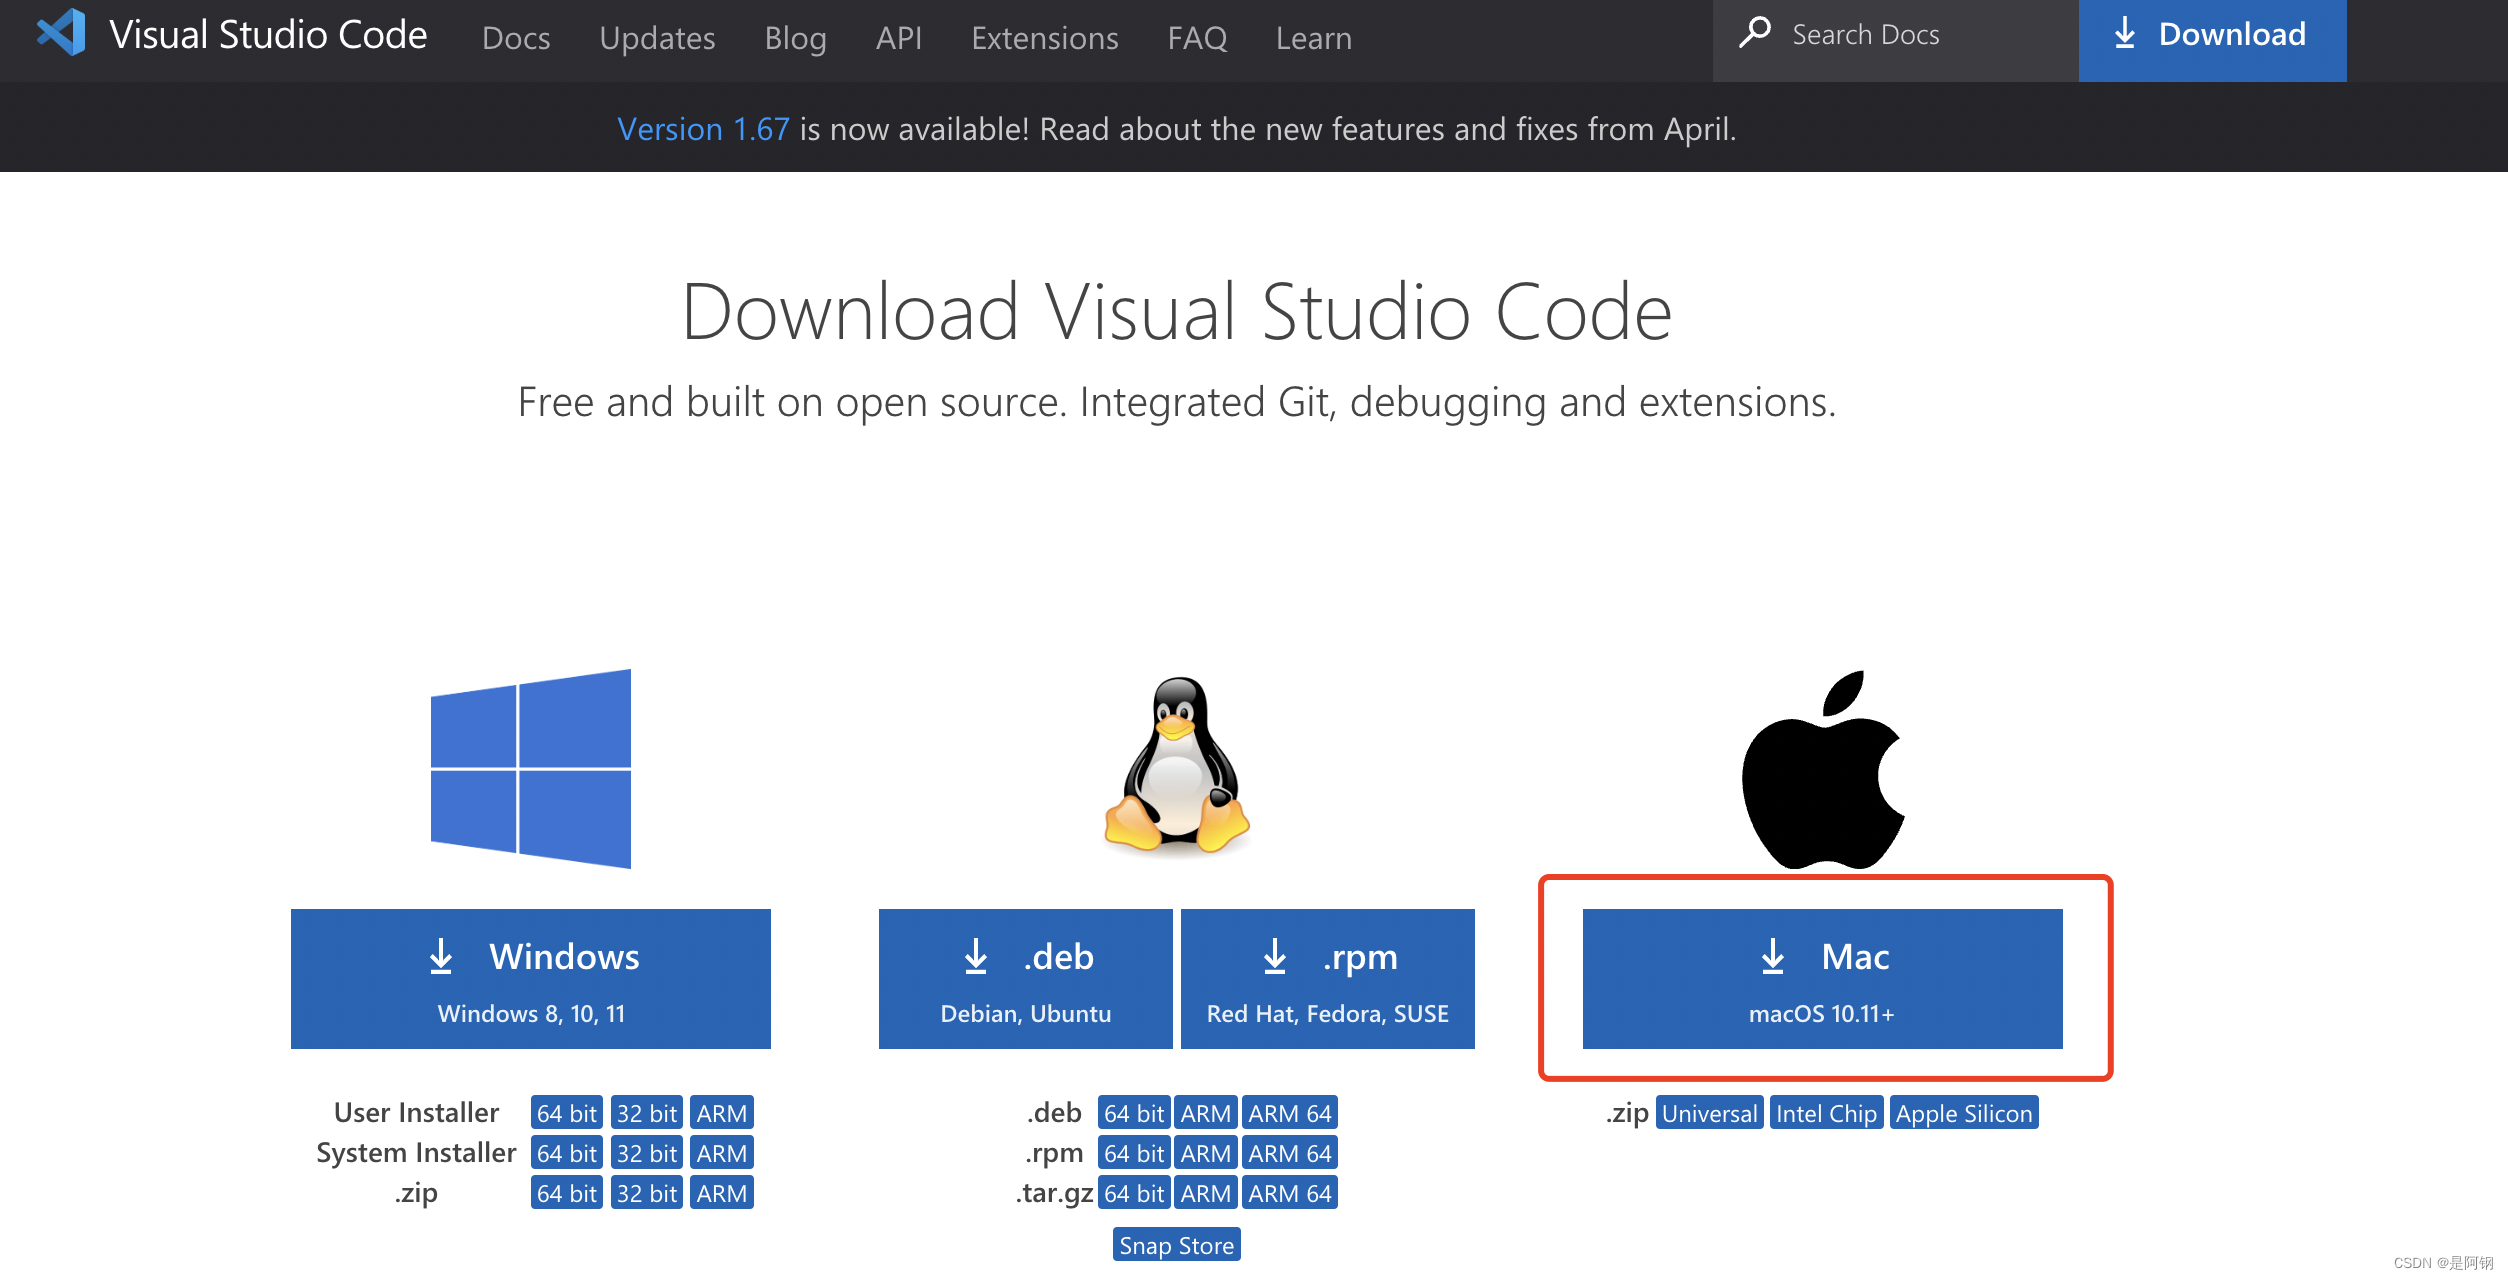Open the Version 1.67 link

point(703,129)
